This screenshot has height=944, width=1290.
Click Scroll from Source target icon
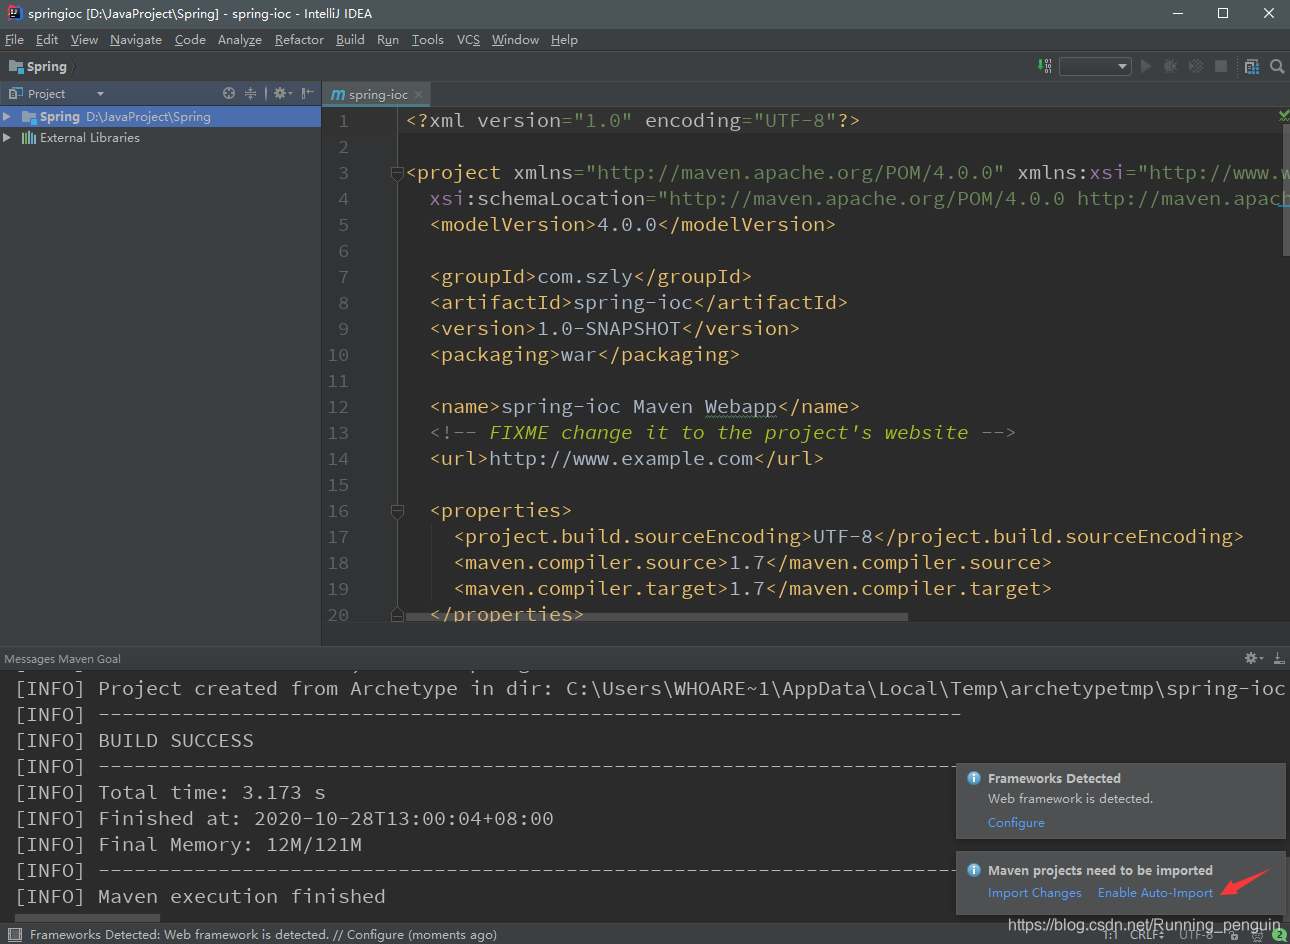click(229, 93)
